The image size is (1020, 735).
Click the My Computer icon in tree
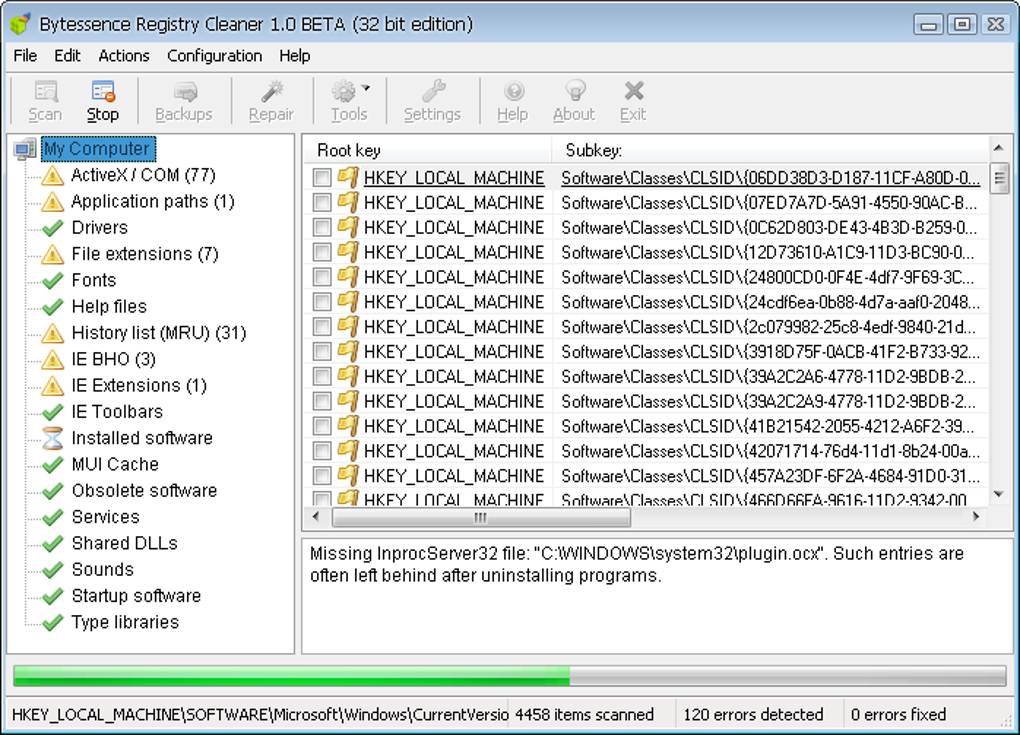coord(25,149)
